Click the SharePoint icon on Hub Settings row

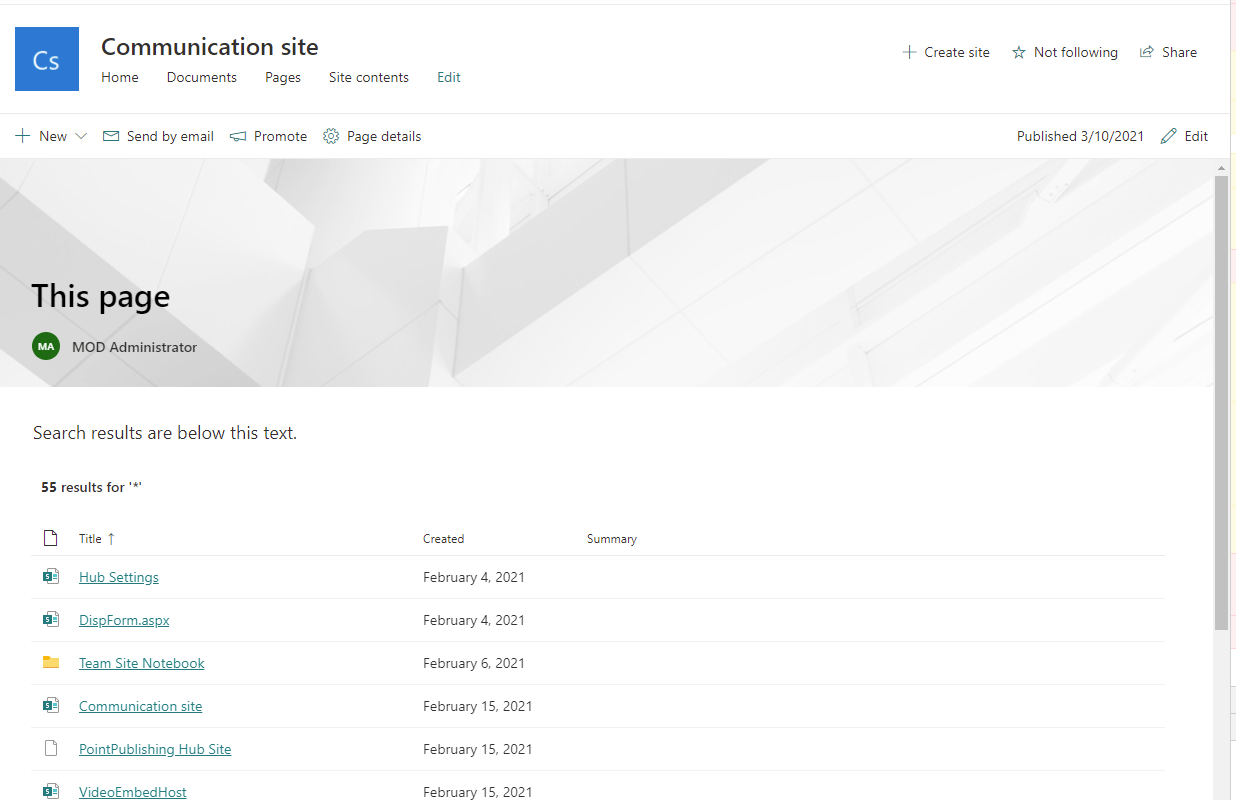click(51, 576)
